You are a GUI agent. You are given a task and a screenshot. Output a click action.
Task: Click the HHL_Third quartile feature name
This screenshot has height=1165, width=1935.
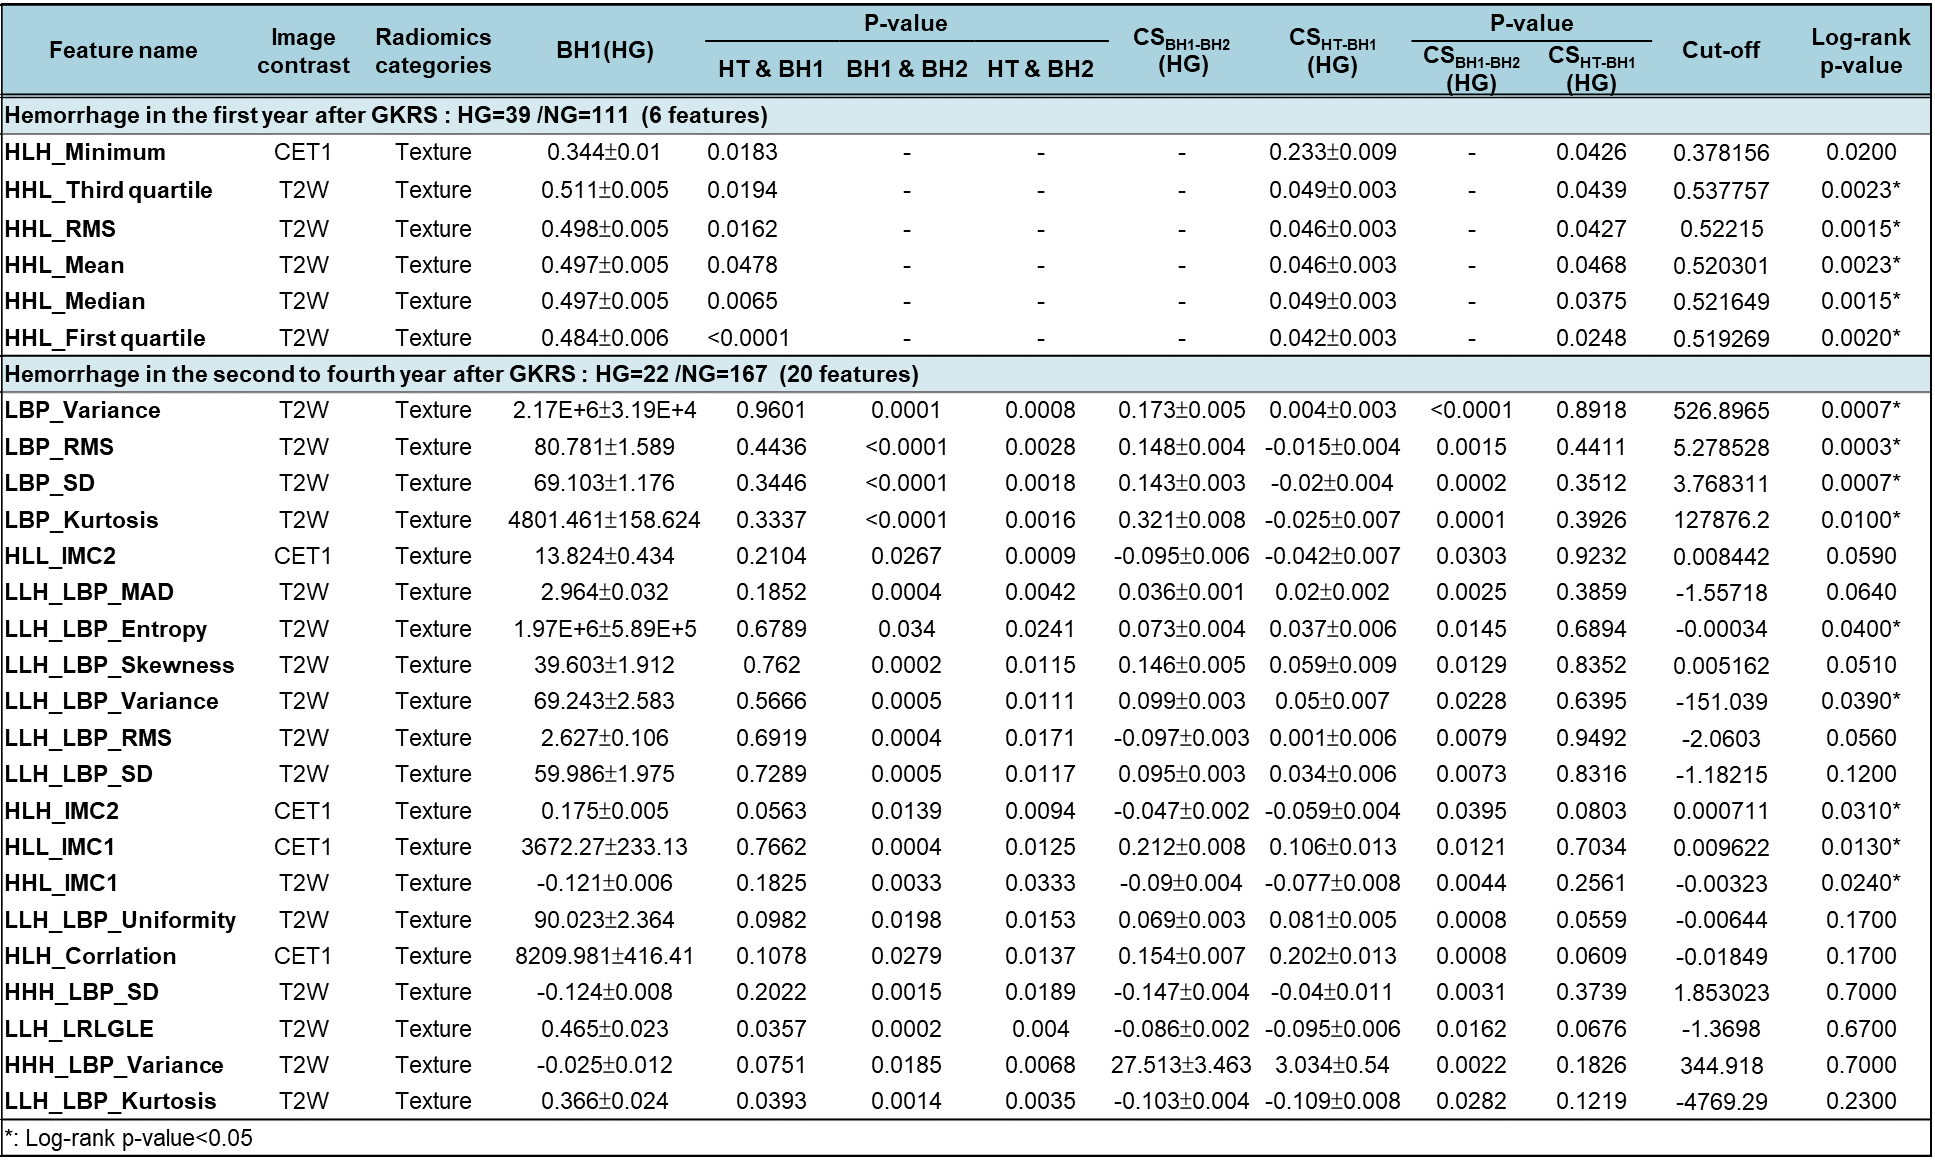[108, 190]
